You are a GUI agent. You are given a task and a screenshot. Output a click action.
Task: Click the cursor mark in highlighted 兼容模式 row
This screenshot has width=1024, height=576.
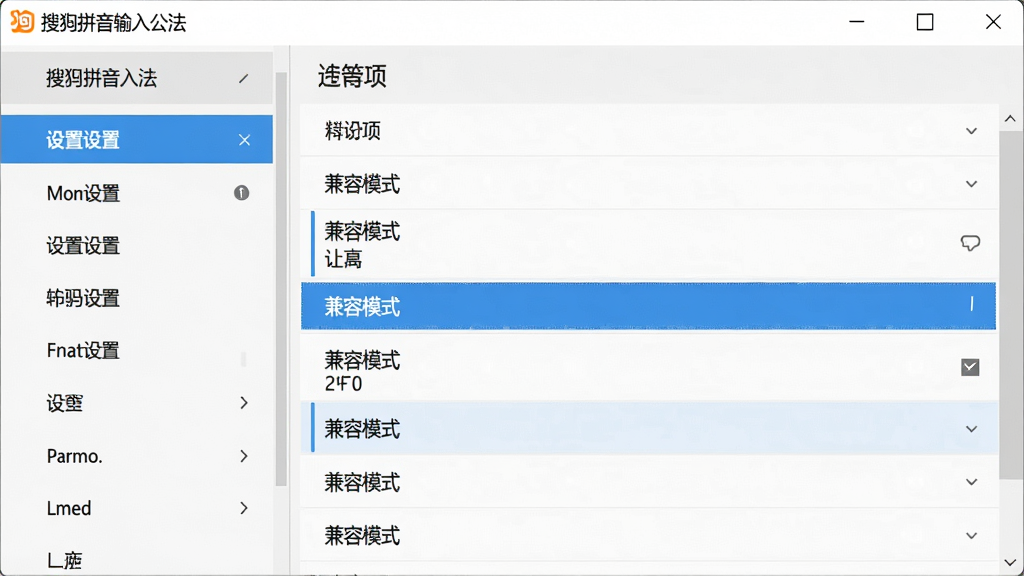972,304
